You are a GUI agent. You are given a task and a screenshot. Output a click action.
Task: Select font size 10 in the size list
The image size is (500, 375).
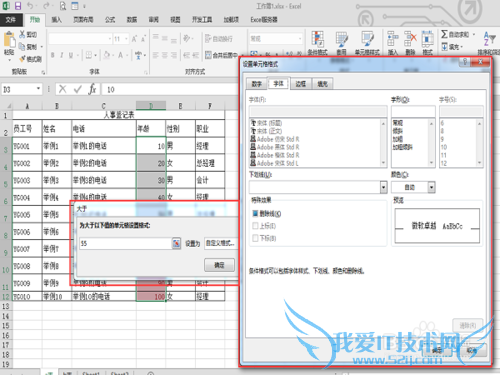(x=444, y=147)
